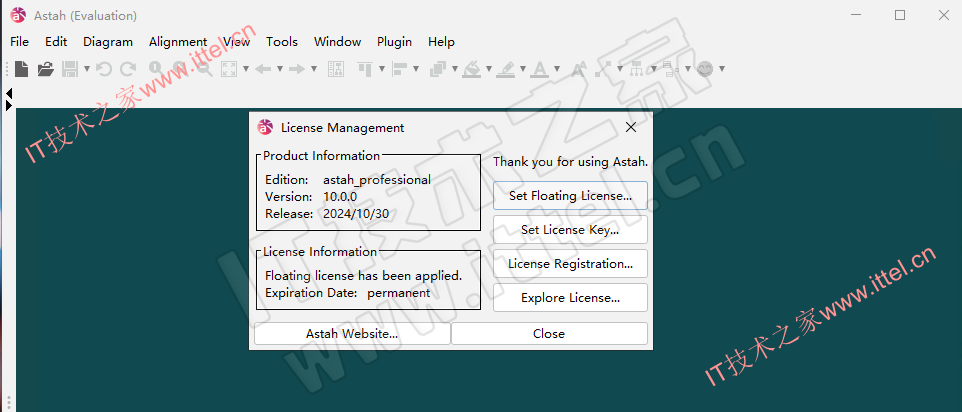Click the Astah logo in License Management title

tap(265, 127)
